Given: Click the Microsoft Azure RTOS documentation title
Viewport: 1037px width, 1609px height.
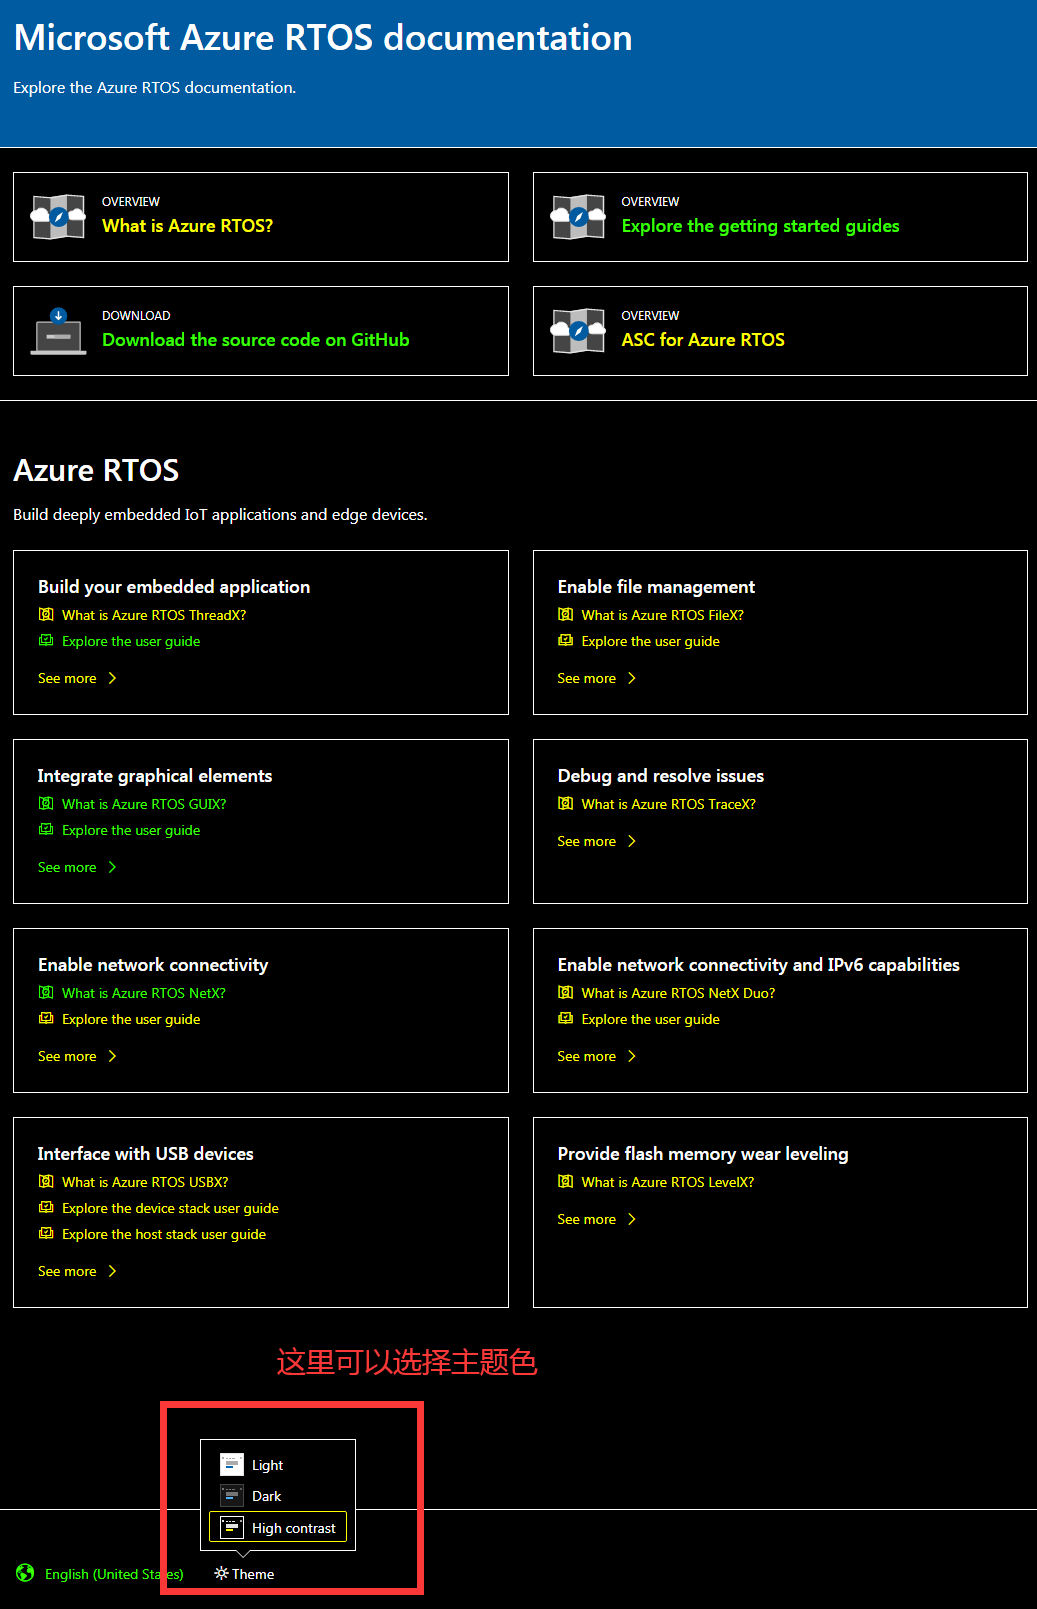Looking at the screenshot, I should pos(323,38).
